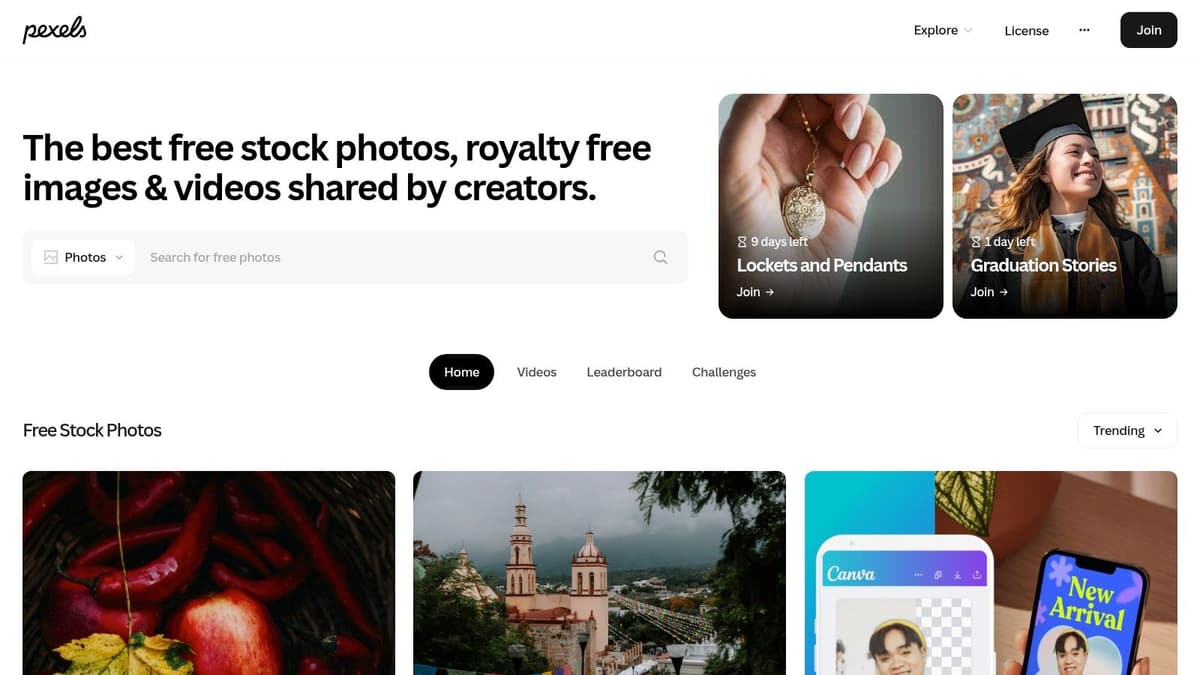Open the Challenges tab
This screenshot has width=1200, height=675.
pyautogui.click(x=724, y=372)
